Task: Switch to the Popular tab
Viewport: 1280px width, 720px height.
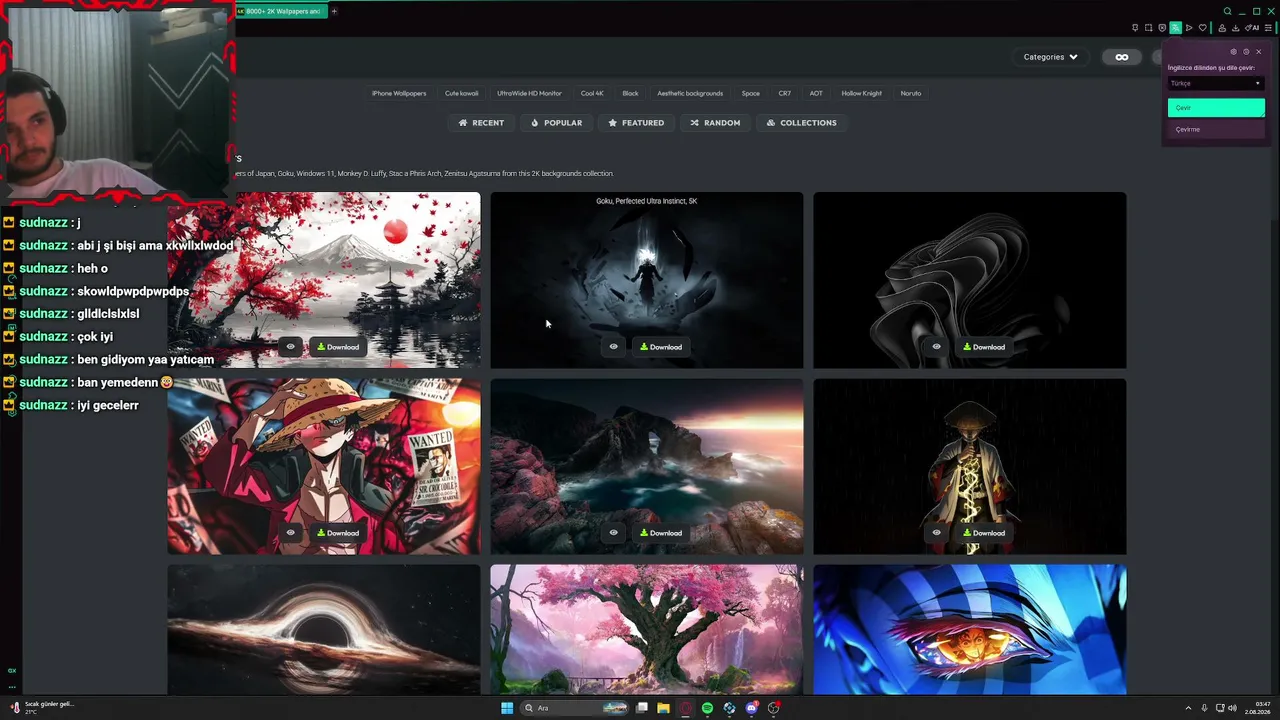Action: pos(556,123)
